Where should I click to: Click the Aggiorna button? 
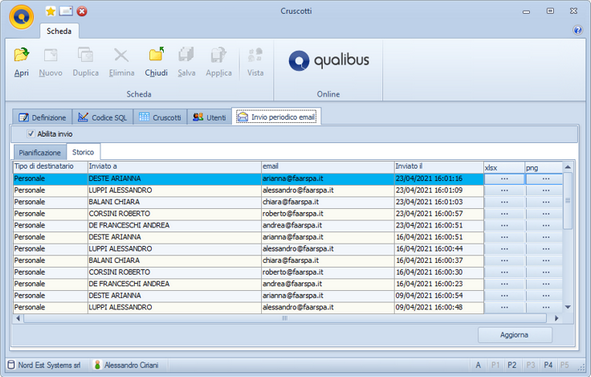(x=515, y=335)
